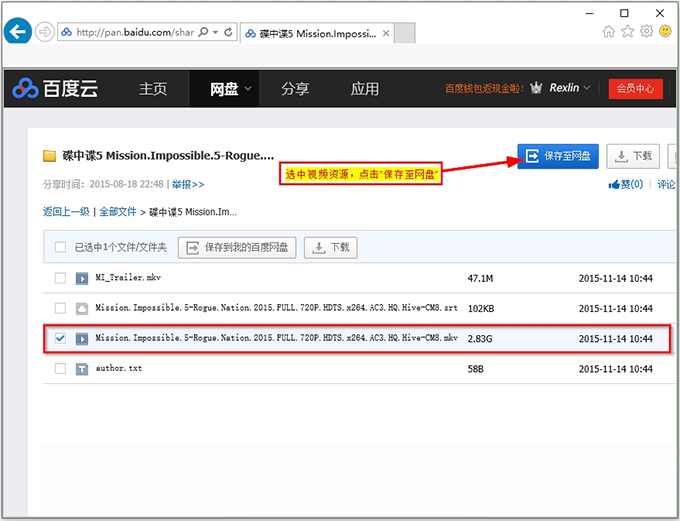Click the 102KB size value
Image resolution: width=680 pixels, height=521 pixels.
pos(481,309)
